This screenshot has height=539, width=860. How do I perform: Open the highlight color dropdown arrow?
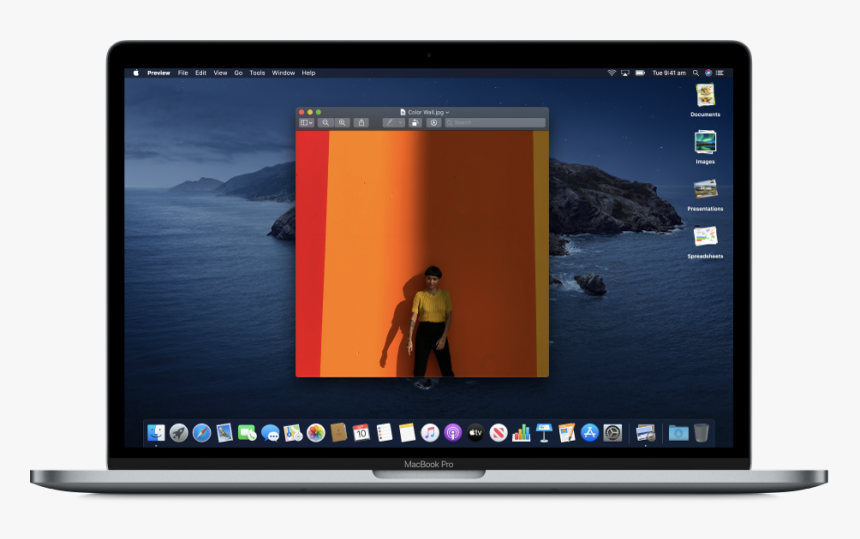(x=401, y=123)
